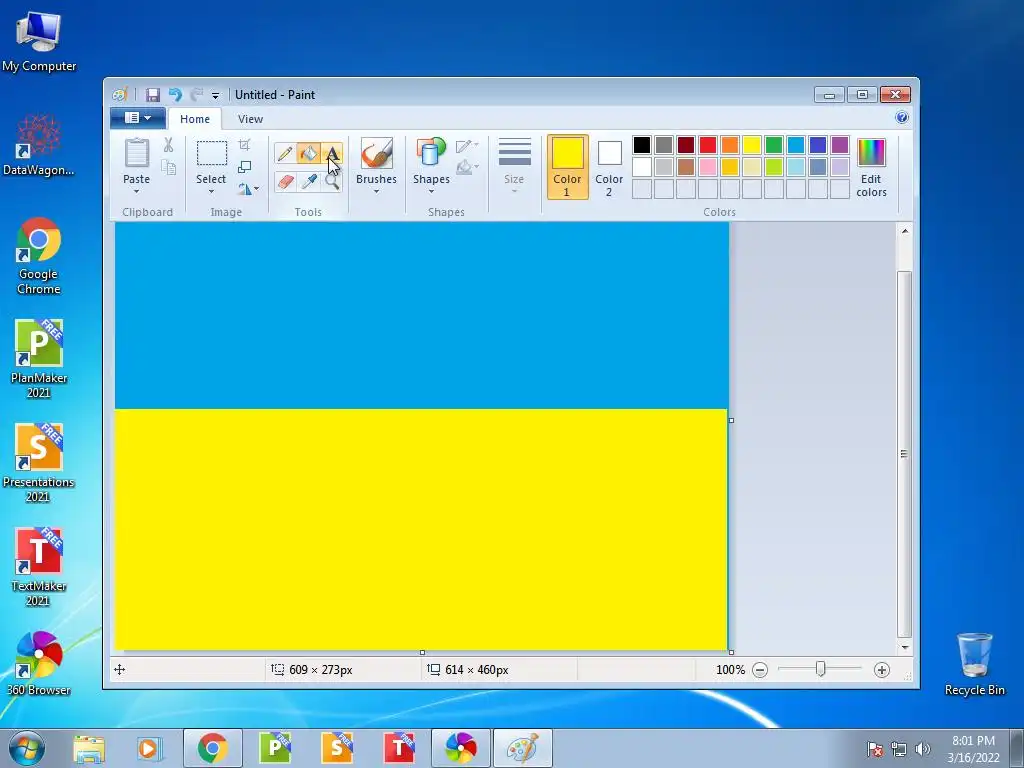Image resolution: width=1024 pixels, height=768 pixels.
Task: Expand the Shapes dropdown arrow
Action: (431, 191)
